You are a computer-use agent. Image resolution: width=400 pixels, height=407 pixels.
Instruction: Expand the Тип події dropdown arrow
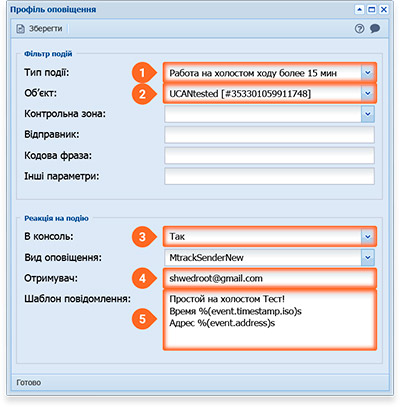click(367, 73)
